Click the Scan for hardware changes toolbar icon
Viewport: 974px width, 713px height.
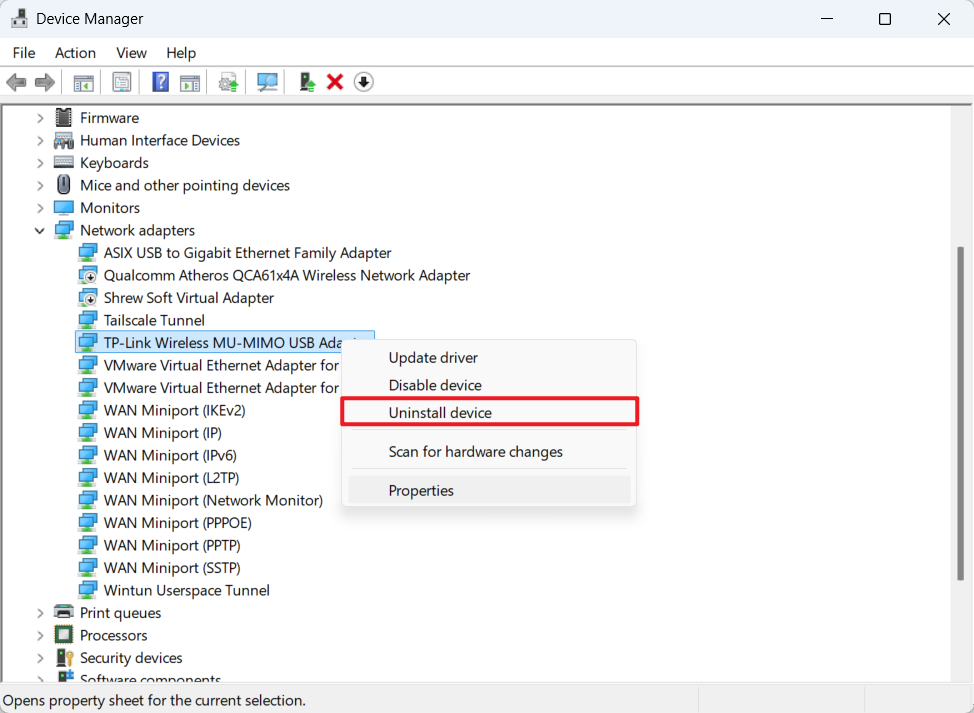pos(266,81)
